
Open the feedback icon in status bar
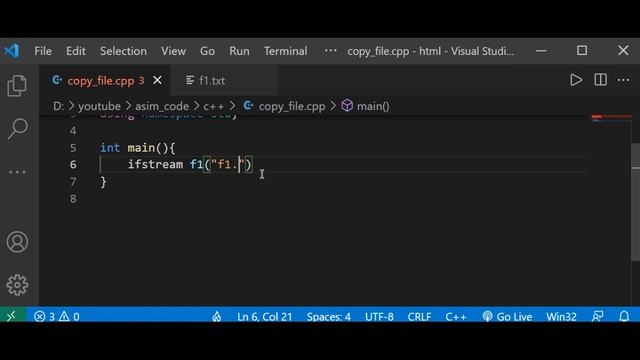pyautogui.click(x=598, y=316)
